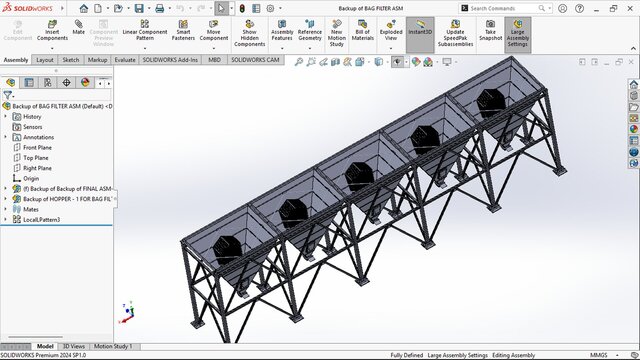
Task: Toggle Hide/Show Items in view toolbar
Action: (x=397, y=62)
